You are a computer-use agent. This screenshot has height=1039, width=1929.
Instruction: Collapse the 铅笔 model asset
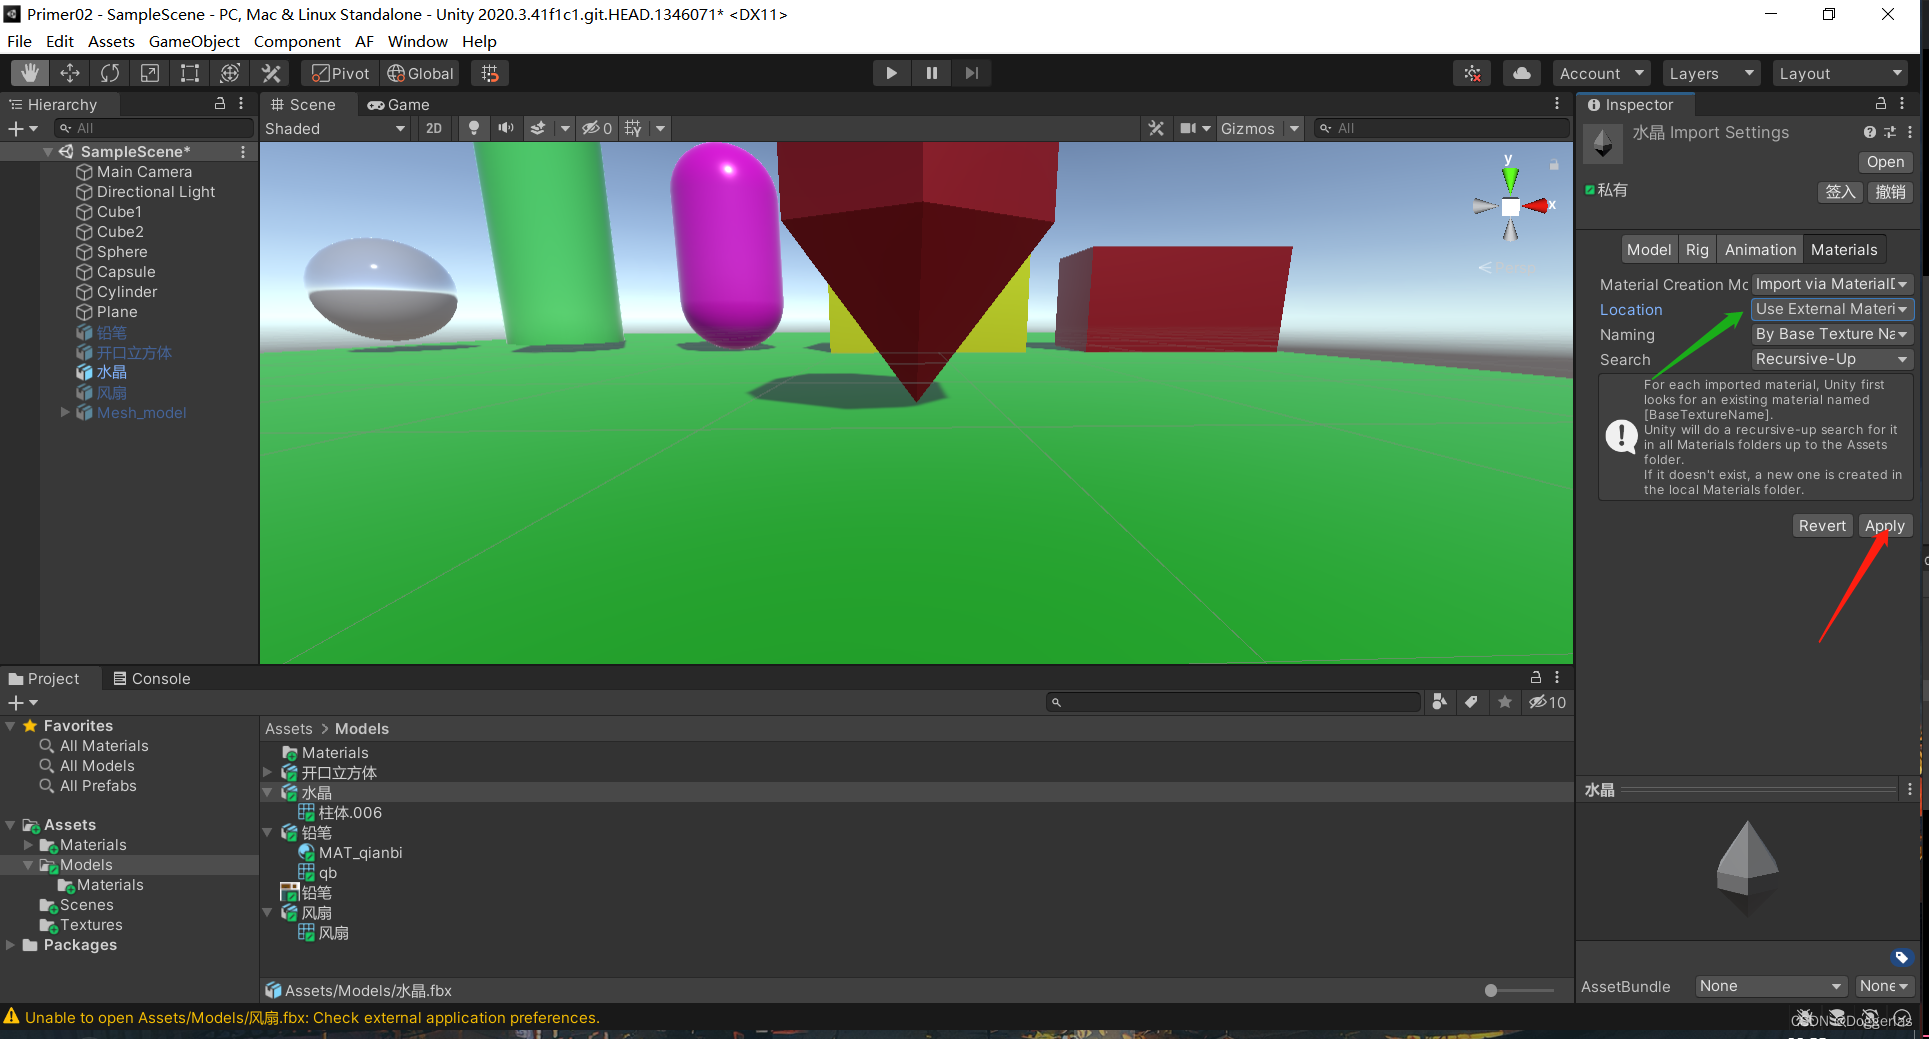point(267,832)
